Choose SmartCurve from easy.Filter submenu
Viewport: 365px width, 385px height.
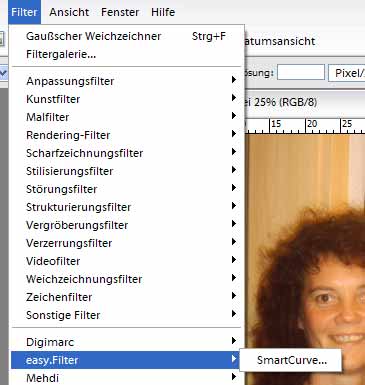(291, 360)
